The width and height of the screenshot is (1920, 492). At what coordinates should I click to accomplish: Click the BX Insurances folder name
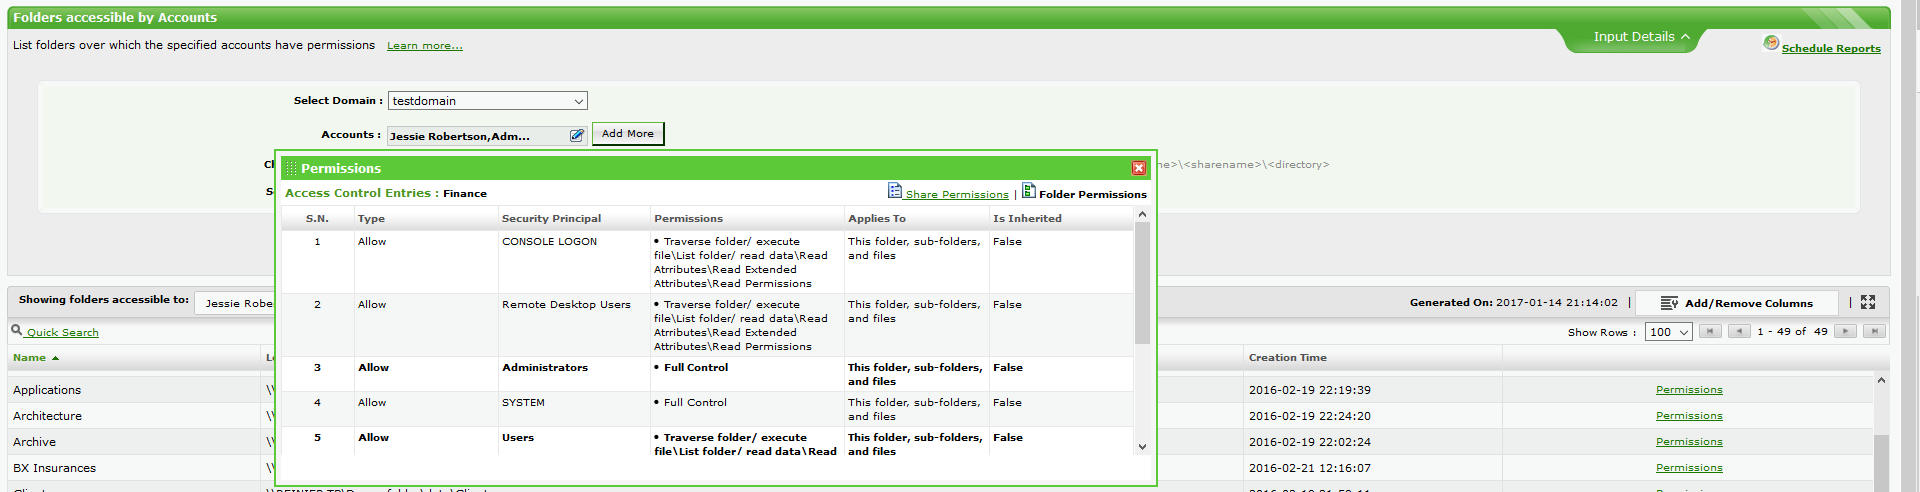[54, 468]
